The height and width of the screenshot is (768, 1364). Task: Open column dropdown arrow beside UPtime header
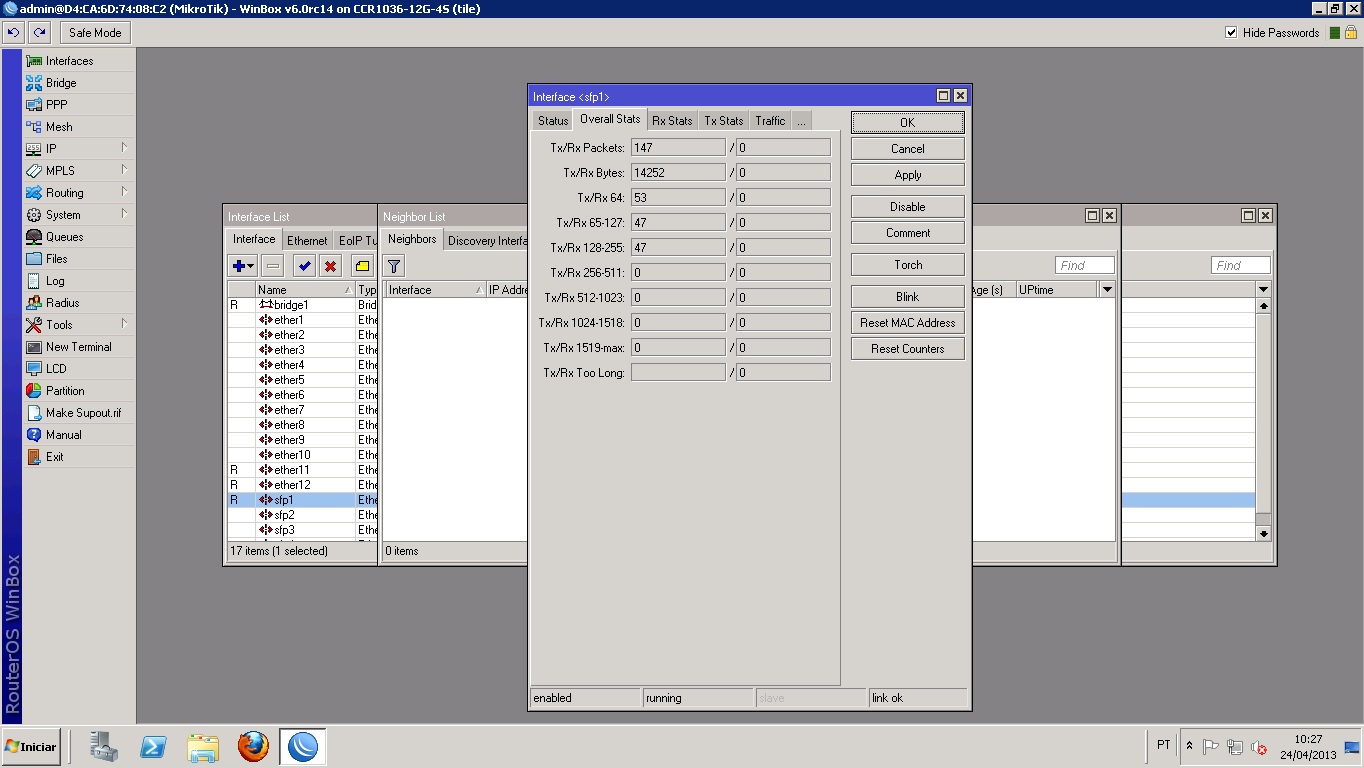click(x=1107, y=290)
